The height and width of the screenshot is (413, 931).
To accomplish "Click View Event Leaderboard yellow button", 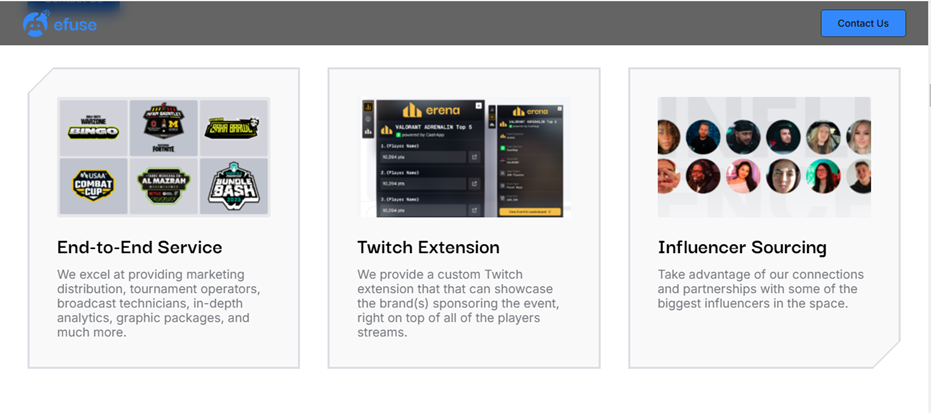I will click(529, 212).
